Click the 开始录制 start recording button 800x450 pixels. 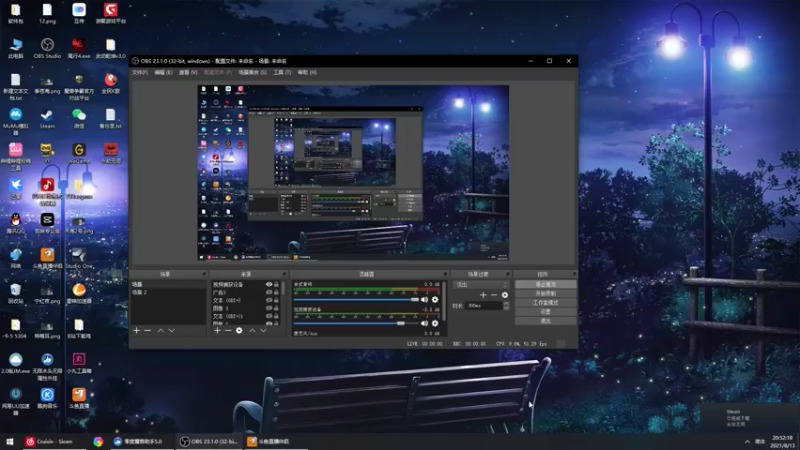point(545,293)
